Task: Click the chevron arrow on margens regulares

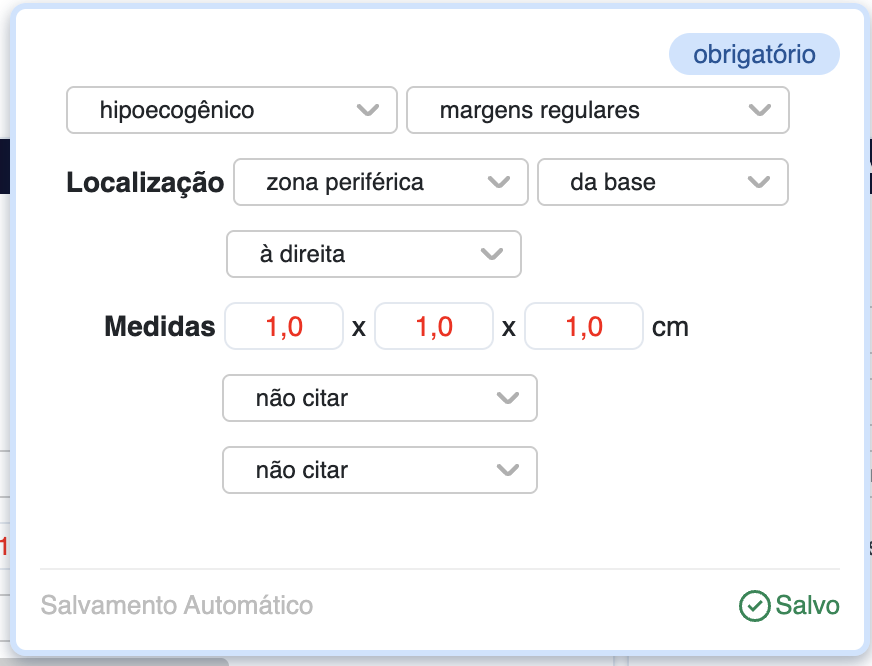Action: tap(760, 110)
